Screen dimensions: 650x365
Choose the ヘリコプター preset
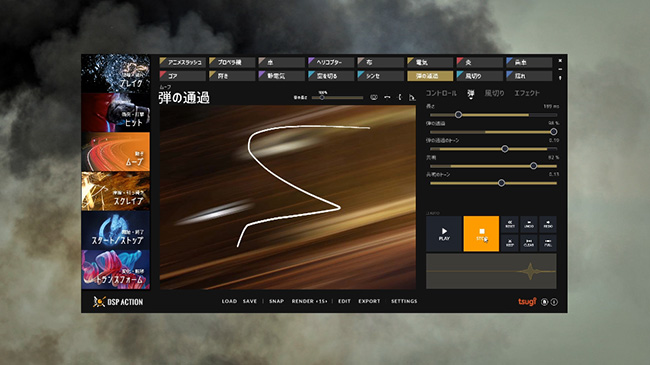[x=331, y=63]
